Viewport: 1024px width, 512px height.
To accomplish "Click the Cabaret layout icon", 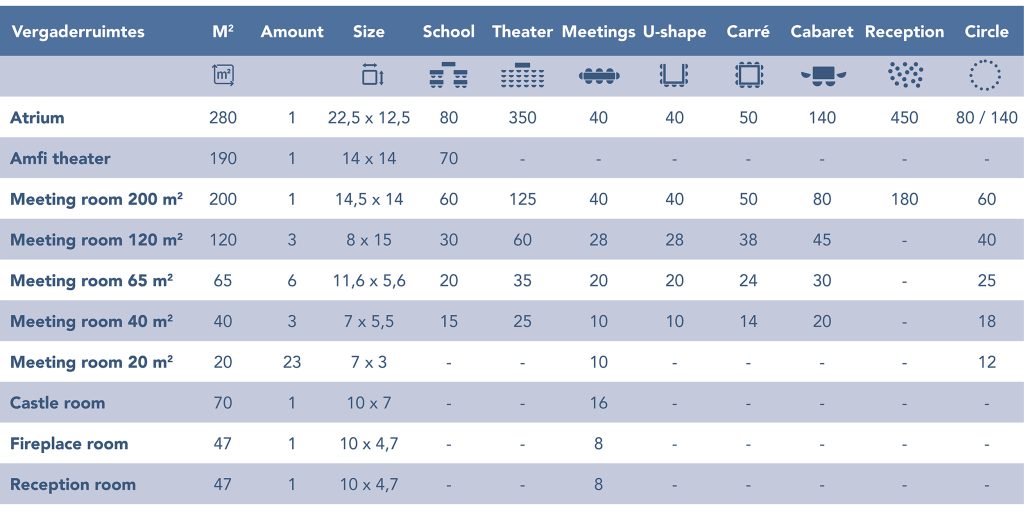I will [x=823, y=75].
